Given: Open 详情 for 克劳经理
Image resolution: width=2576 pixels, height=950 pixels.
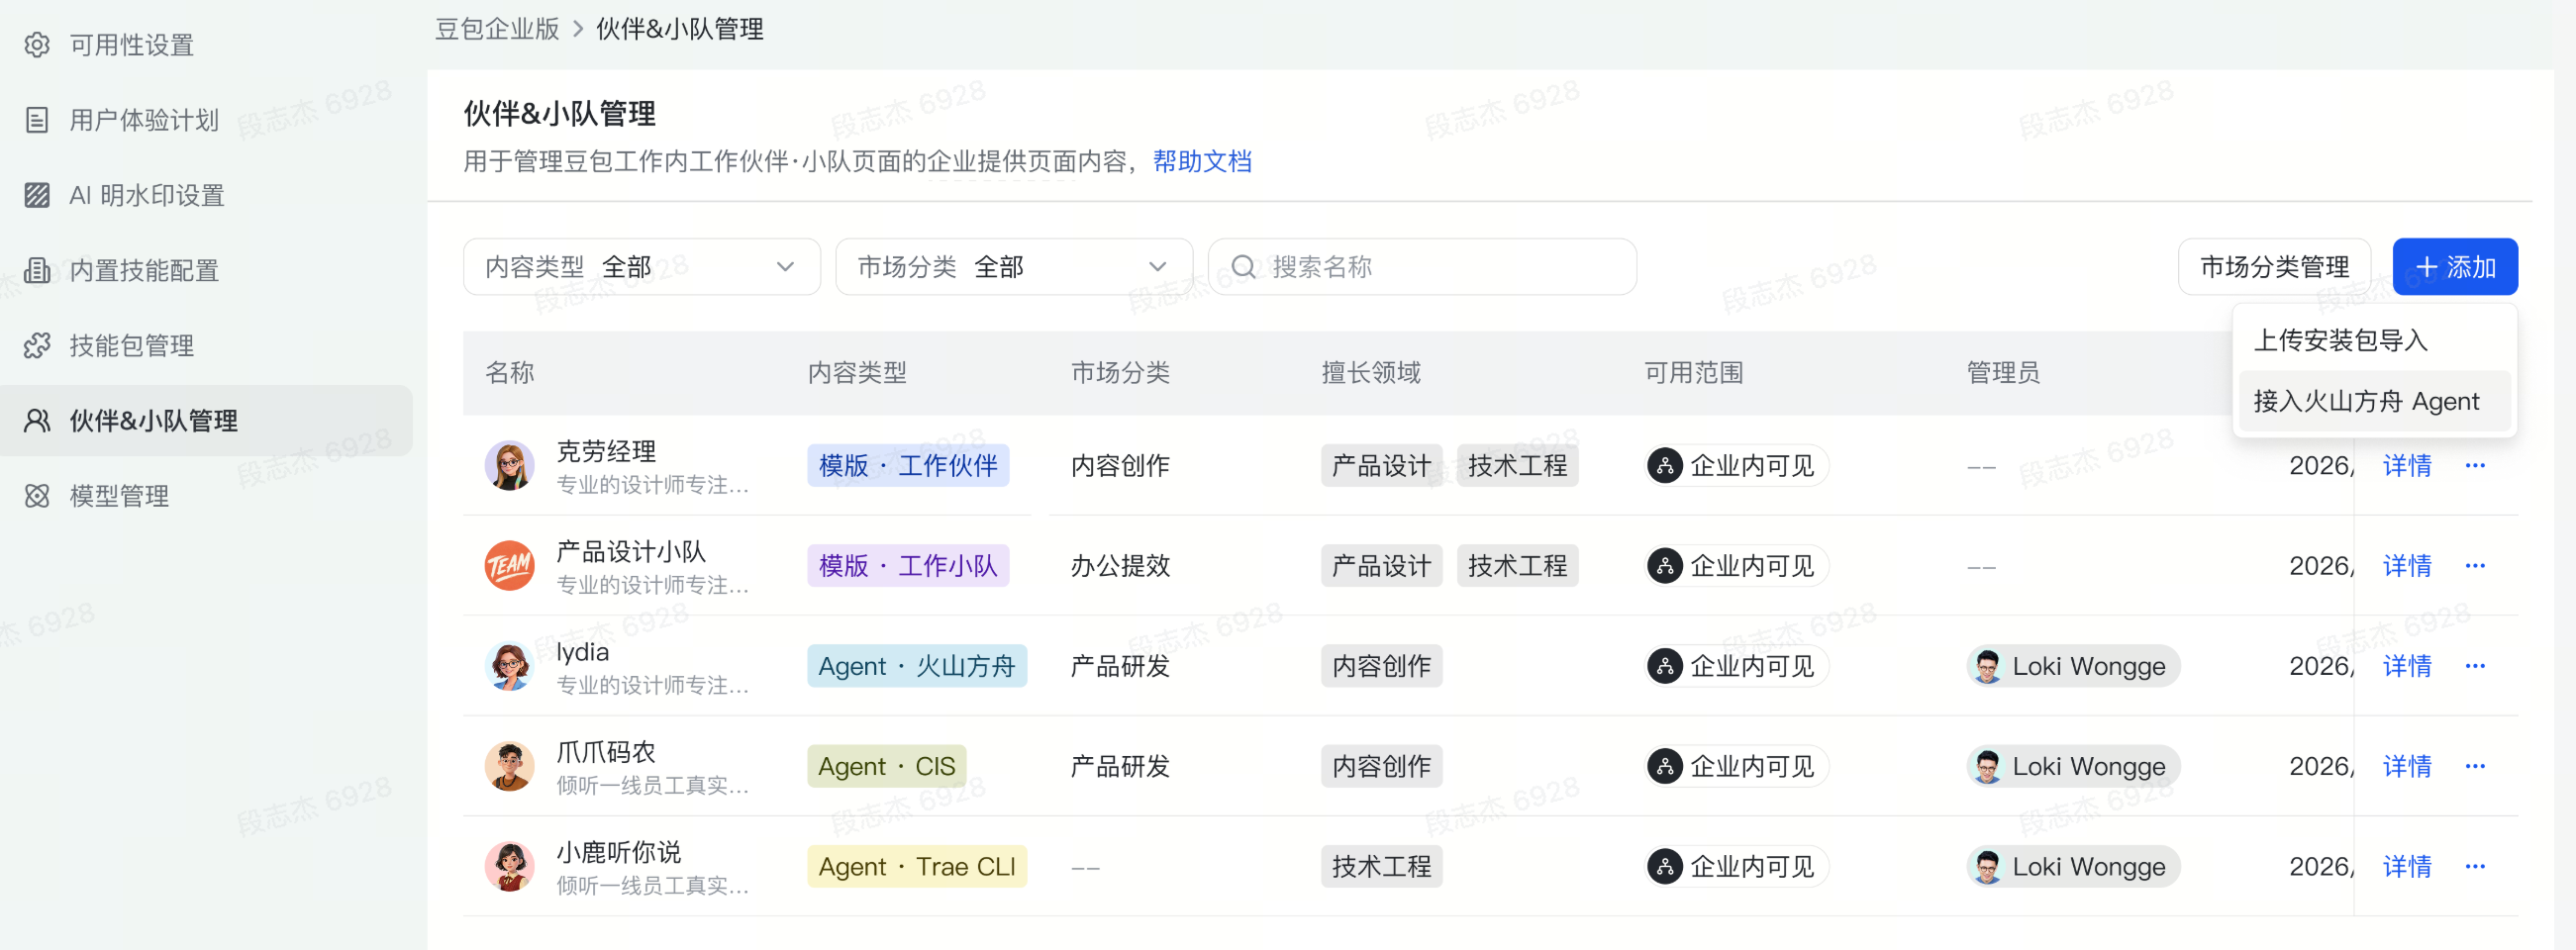Looking at the screenshot, I should (x=2407, y=466).
